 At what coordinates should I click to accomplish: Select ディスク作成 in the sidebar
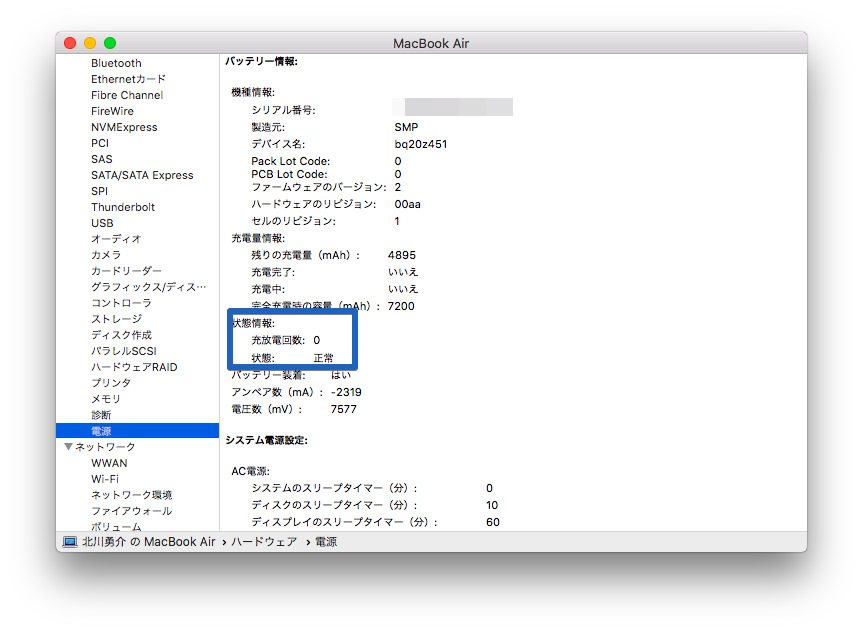[122, 335]
